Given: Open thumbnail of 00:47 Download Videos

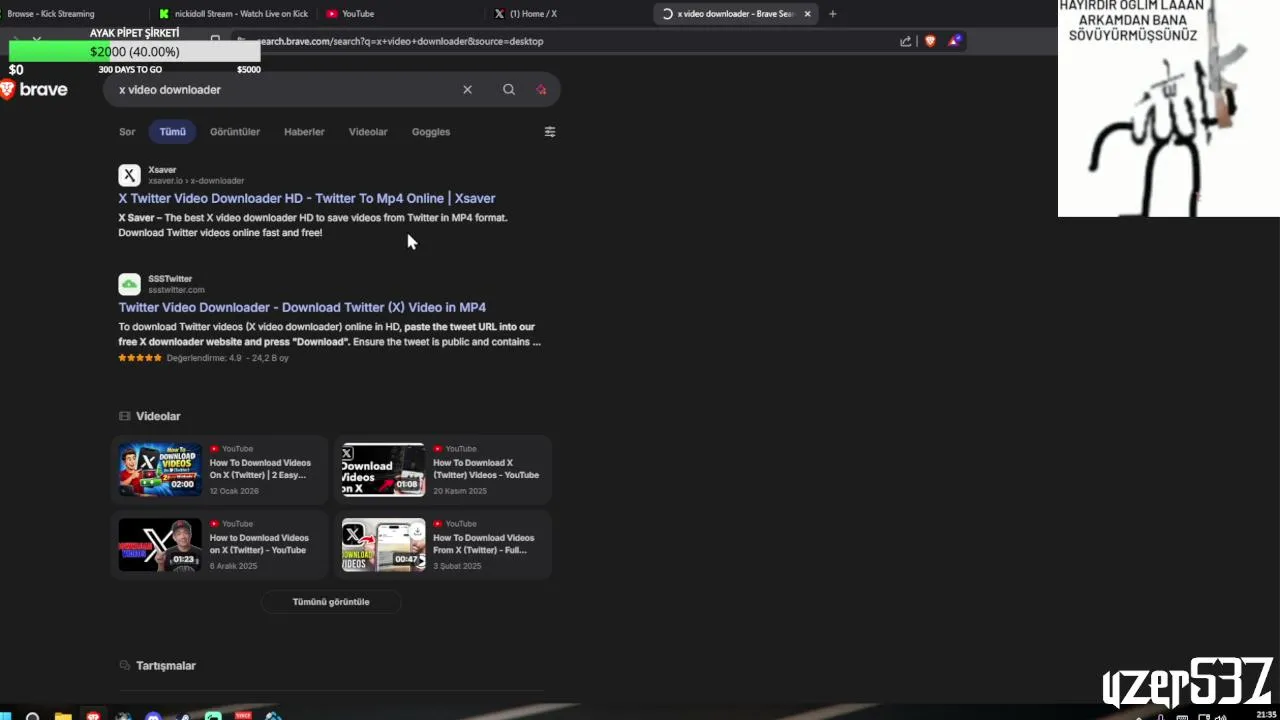Looking at the screenshot, I should point(383,544).
